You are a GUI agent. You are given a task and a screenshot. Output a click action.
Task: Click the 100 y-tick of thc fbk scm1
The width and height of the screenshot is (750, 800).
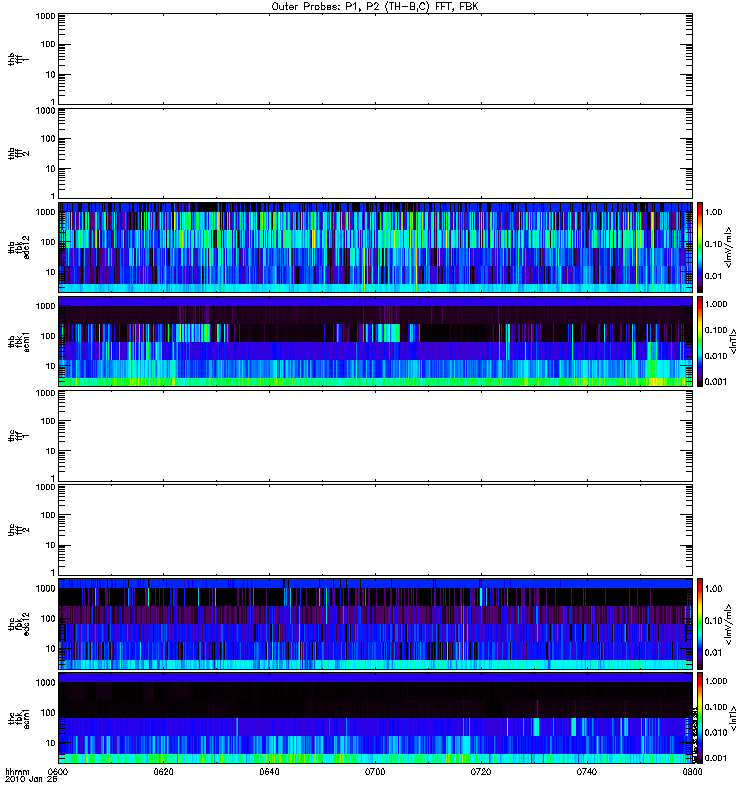(48, 713)
